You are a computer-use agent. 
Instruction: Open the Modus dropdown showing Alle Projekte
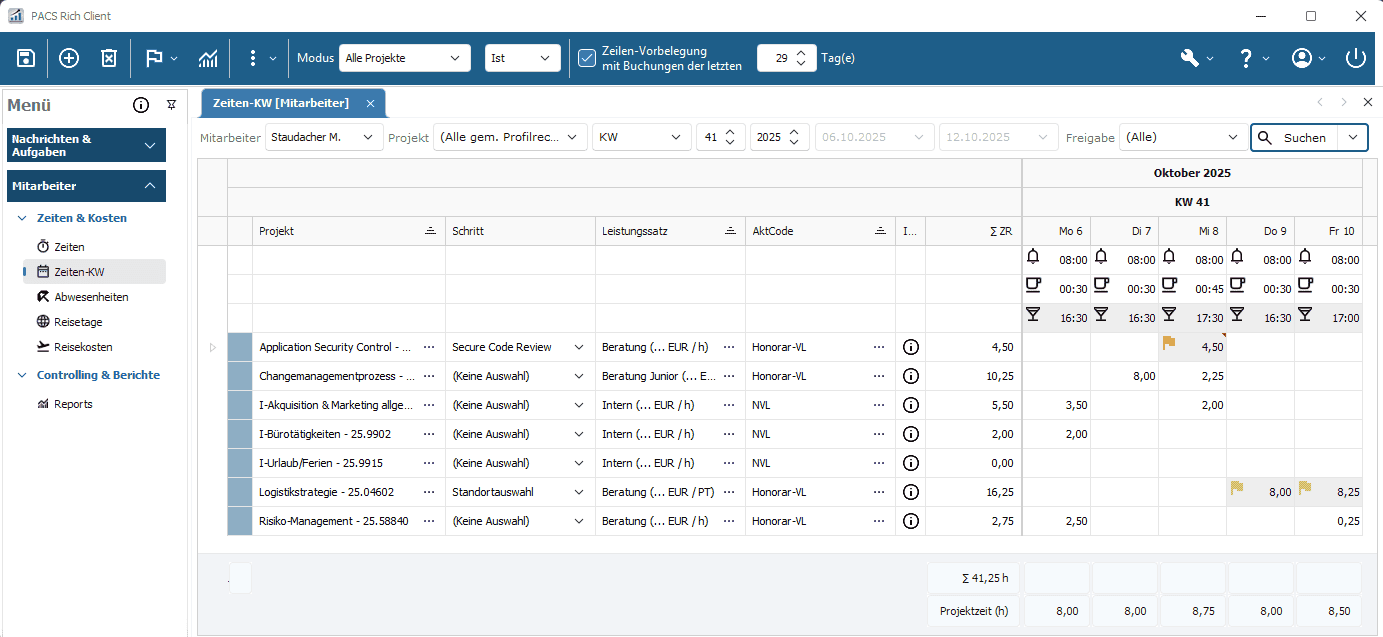point(404,57)
